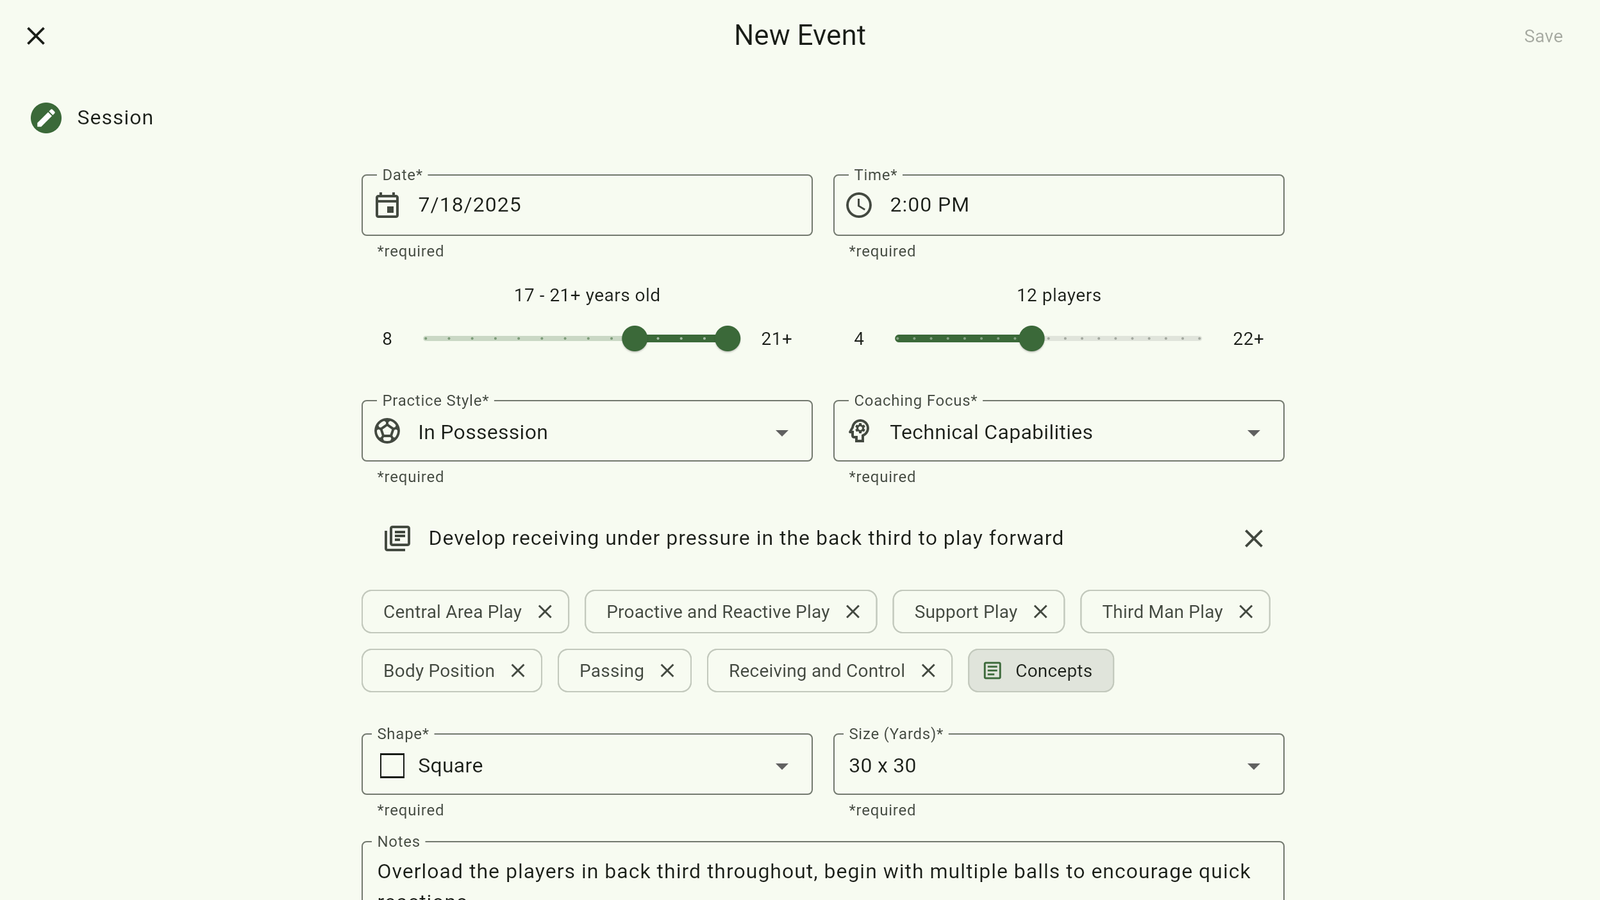This screenshot has width=1600, height=900.
Task: Remove the Receiving and Control chip
Action: click(x=928, y=671)
